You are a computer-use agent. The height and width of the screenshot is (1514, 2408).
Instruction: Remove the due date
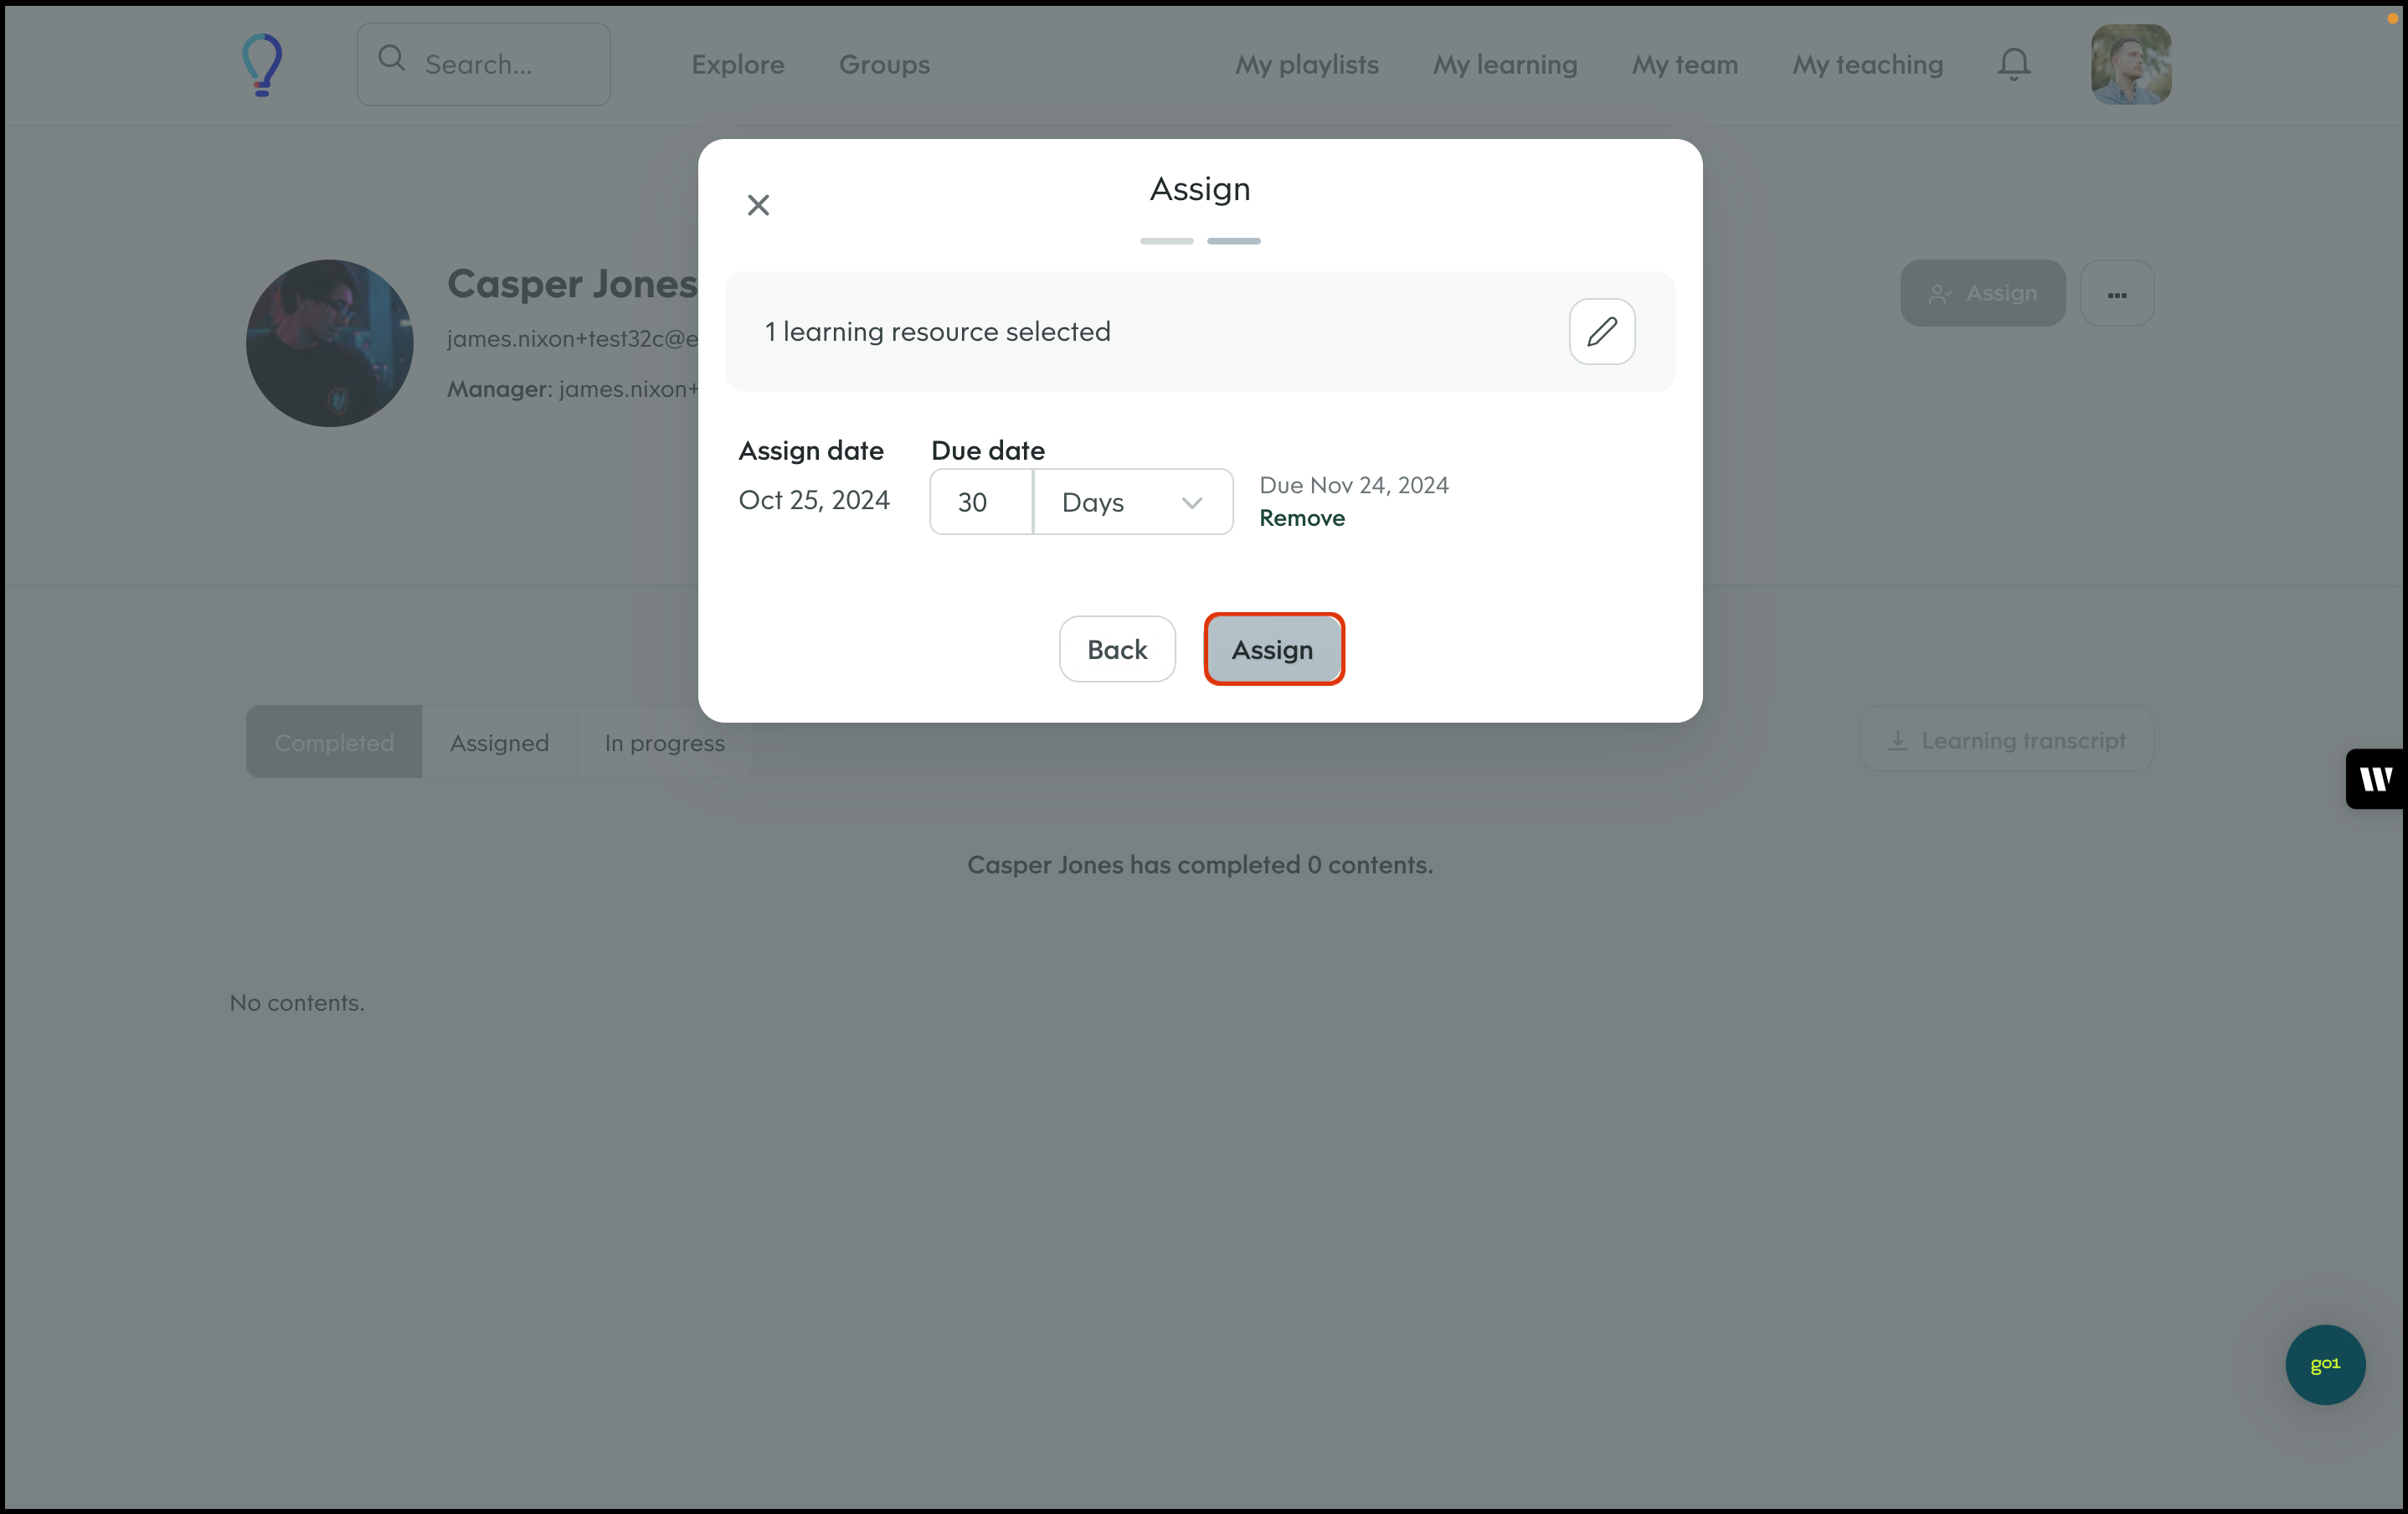coord(1302,518)
